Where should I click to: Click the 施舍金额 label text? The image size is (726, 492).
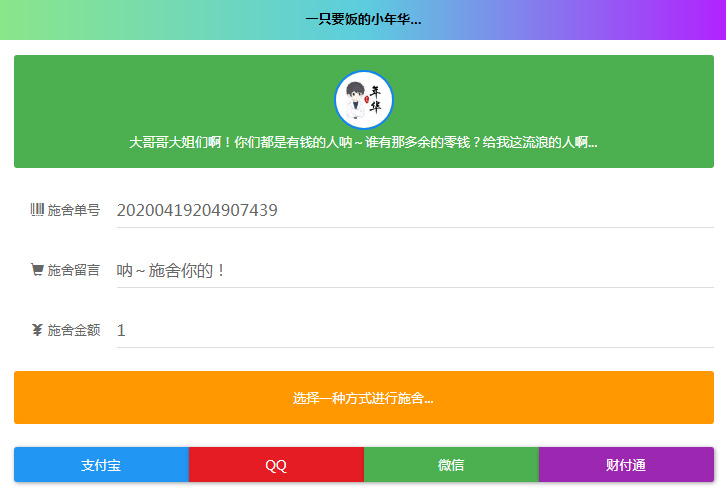click(74, 330)
